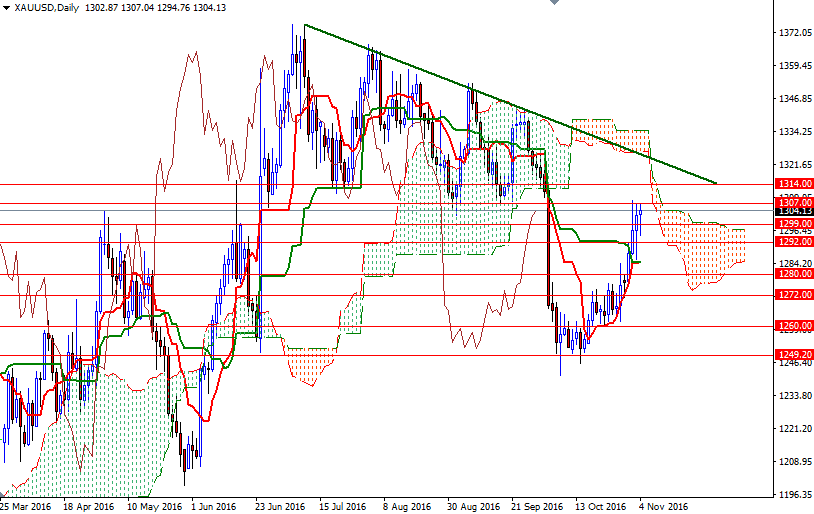Click the chart symbol arrow beside XAUUSD,Daily

(x=7, y=7)
